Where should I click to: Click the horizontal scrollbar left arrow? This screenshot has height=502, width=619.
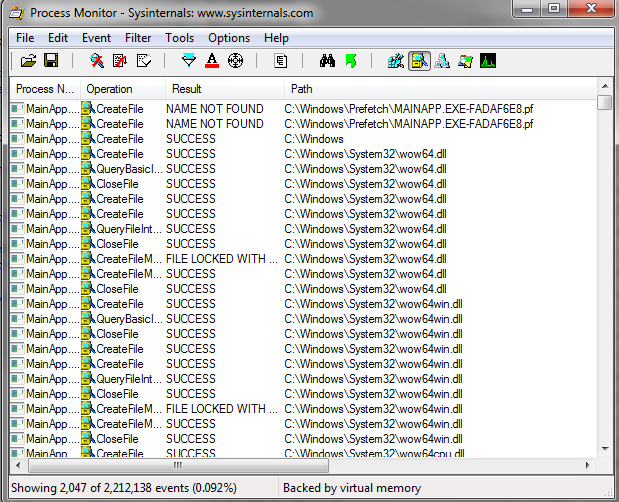point(18,465)
